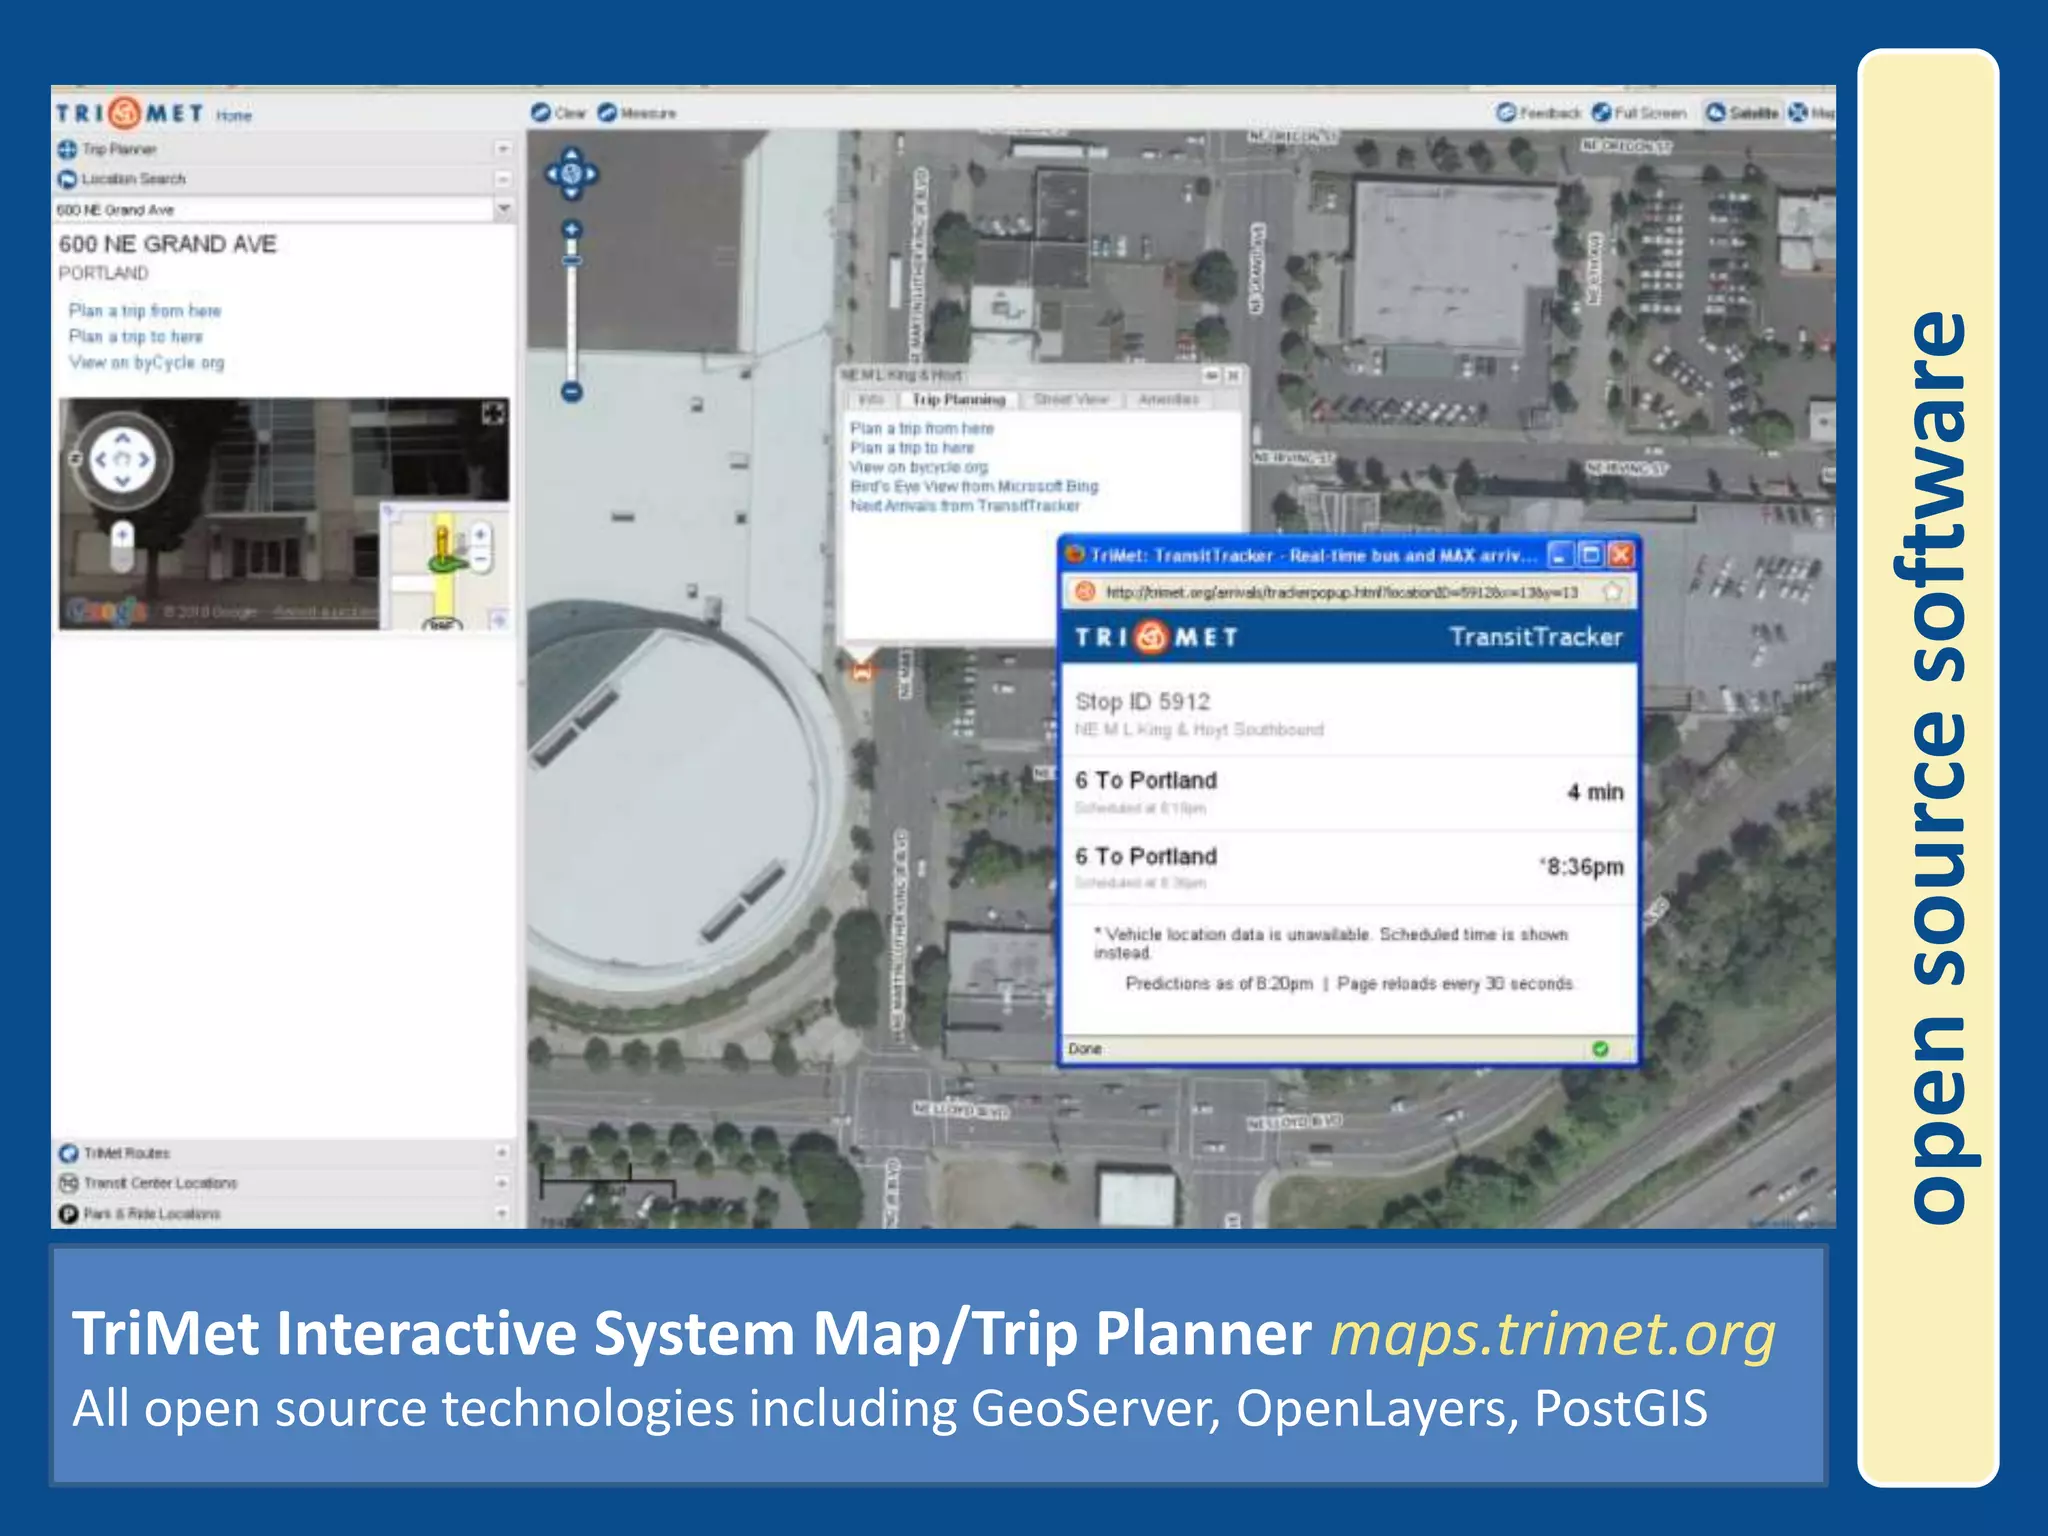Screen dimensions: 2048x1536
Task: Expand the Trip Planner panel
Action: [x=503, y=149]
